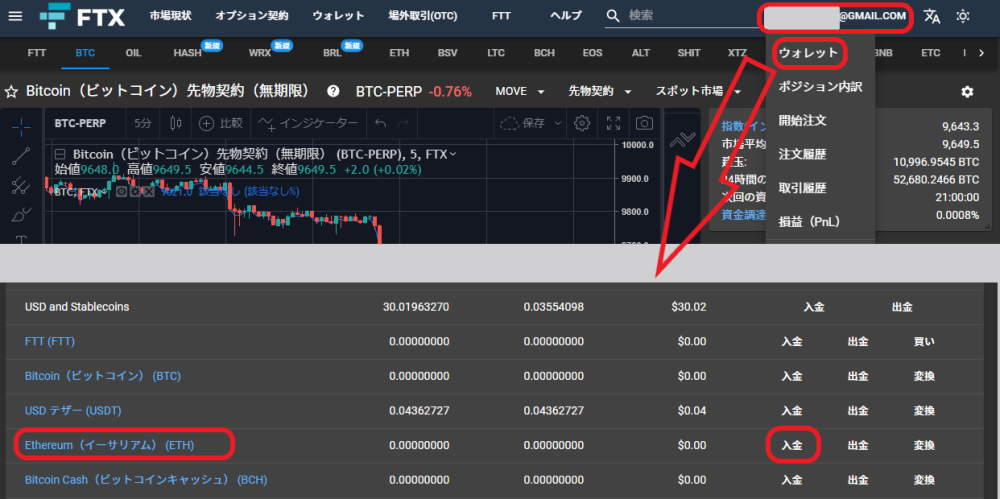Switch to the EOS ticker tab
Image resolution: width=1000 pixels, height=499 pixels.
[592, 53]
